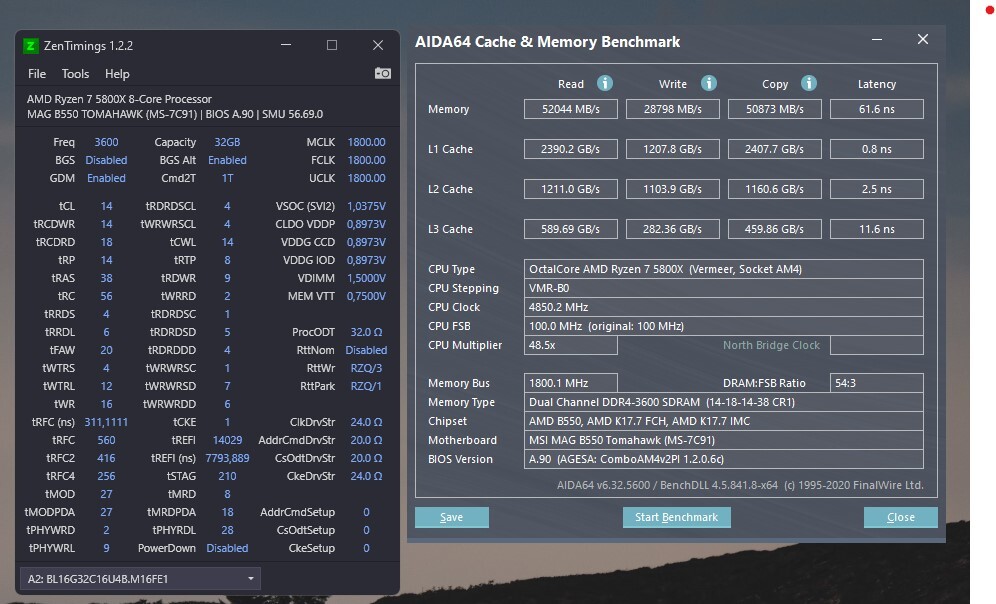Click the Memory Write value 28798 MB/s
The image size is (996, 604).
click(673, 109)
